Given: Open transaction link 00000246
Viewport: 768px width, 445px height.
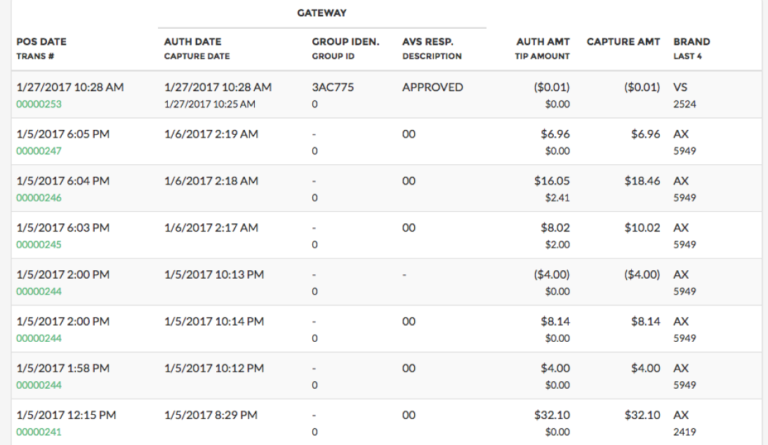Looking at the screenshot, I should click(39, 198).
